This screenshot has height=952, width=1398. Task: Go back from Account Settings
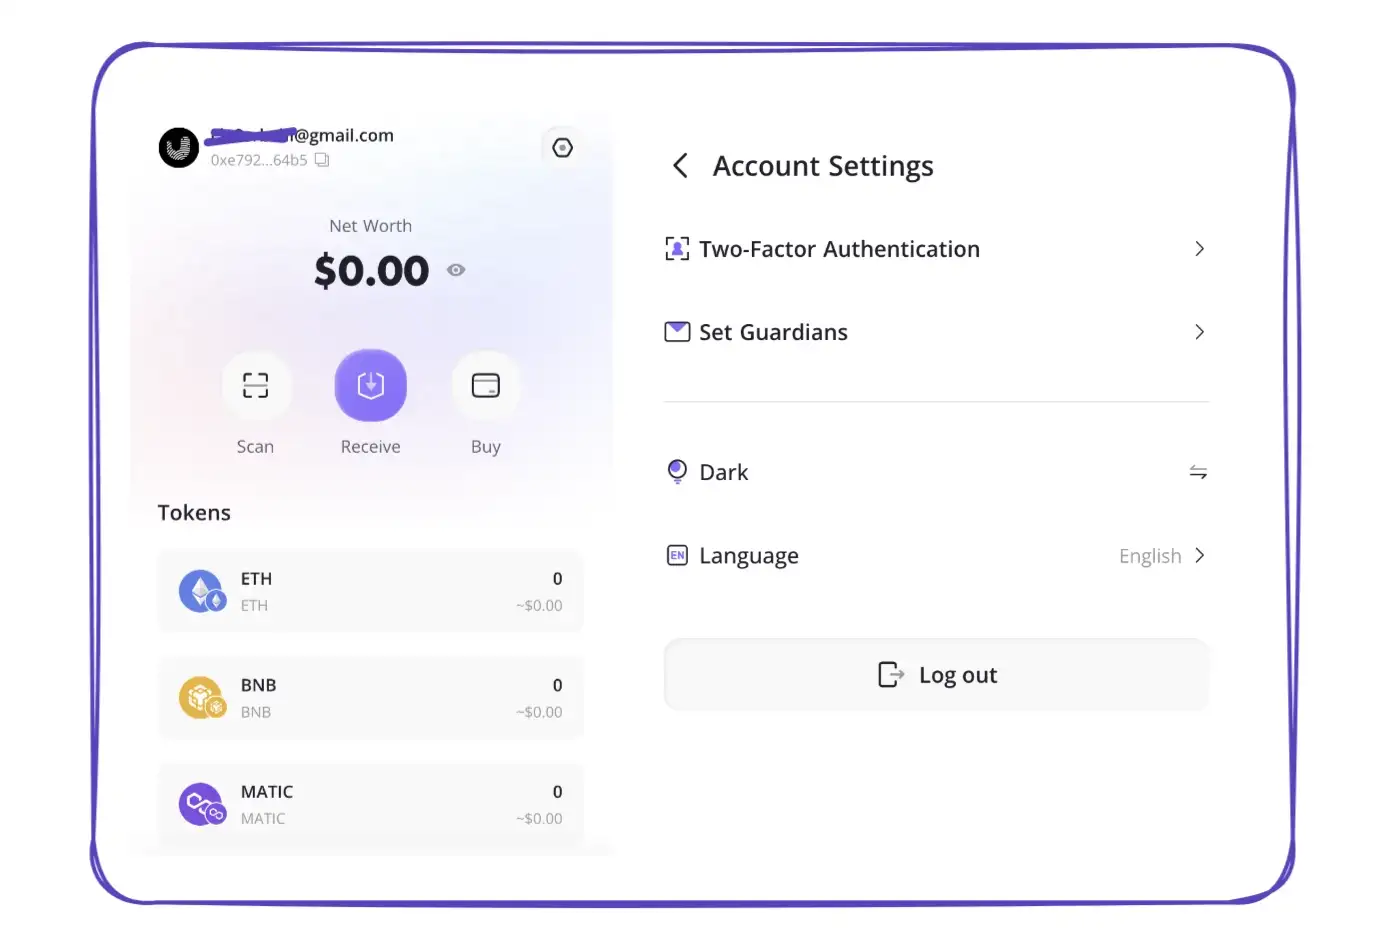pyautogui.click(x=681, y=166)
